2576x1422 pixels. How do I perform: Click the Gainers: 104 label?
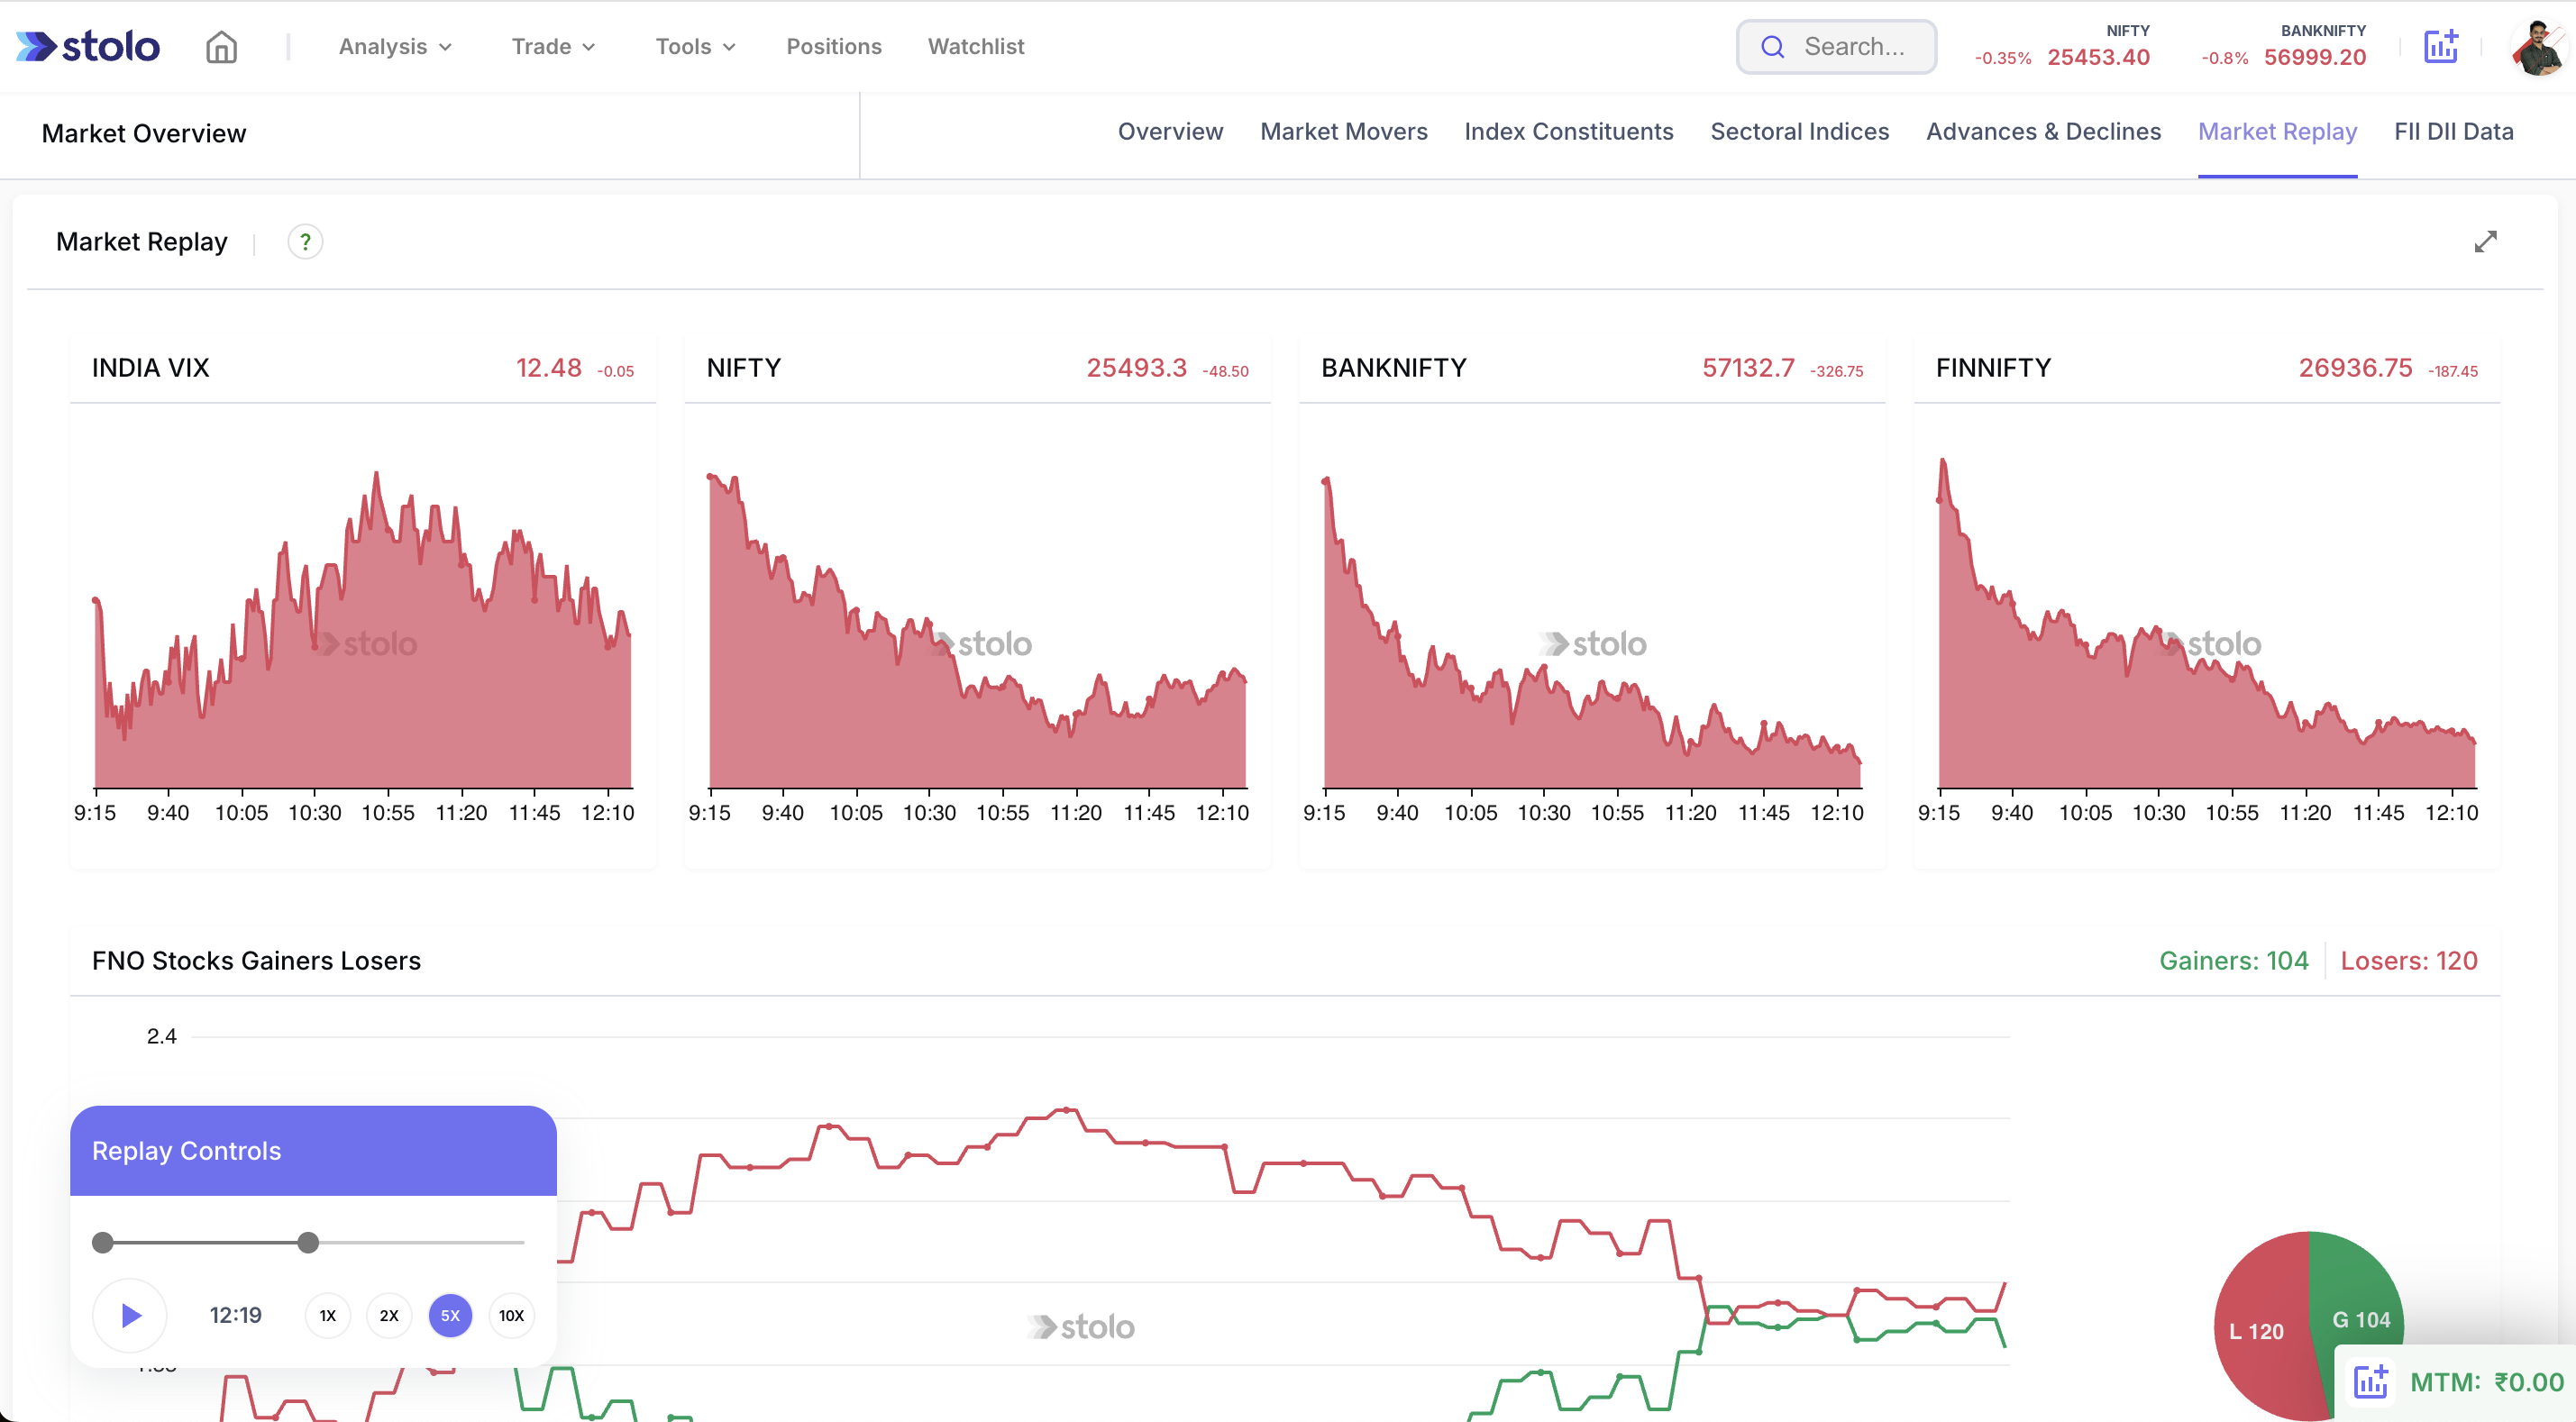2233,961
